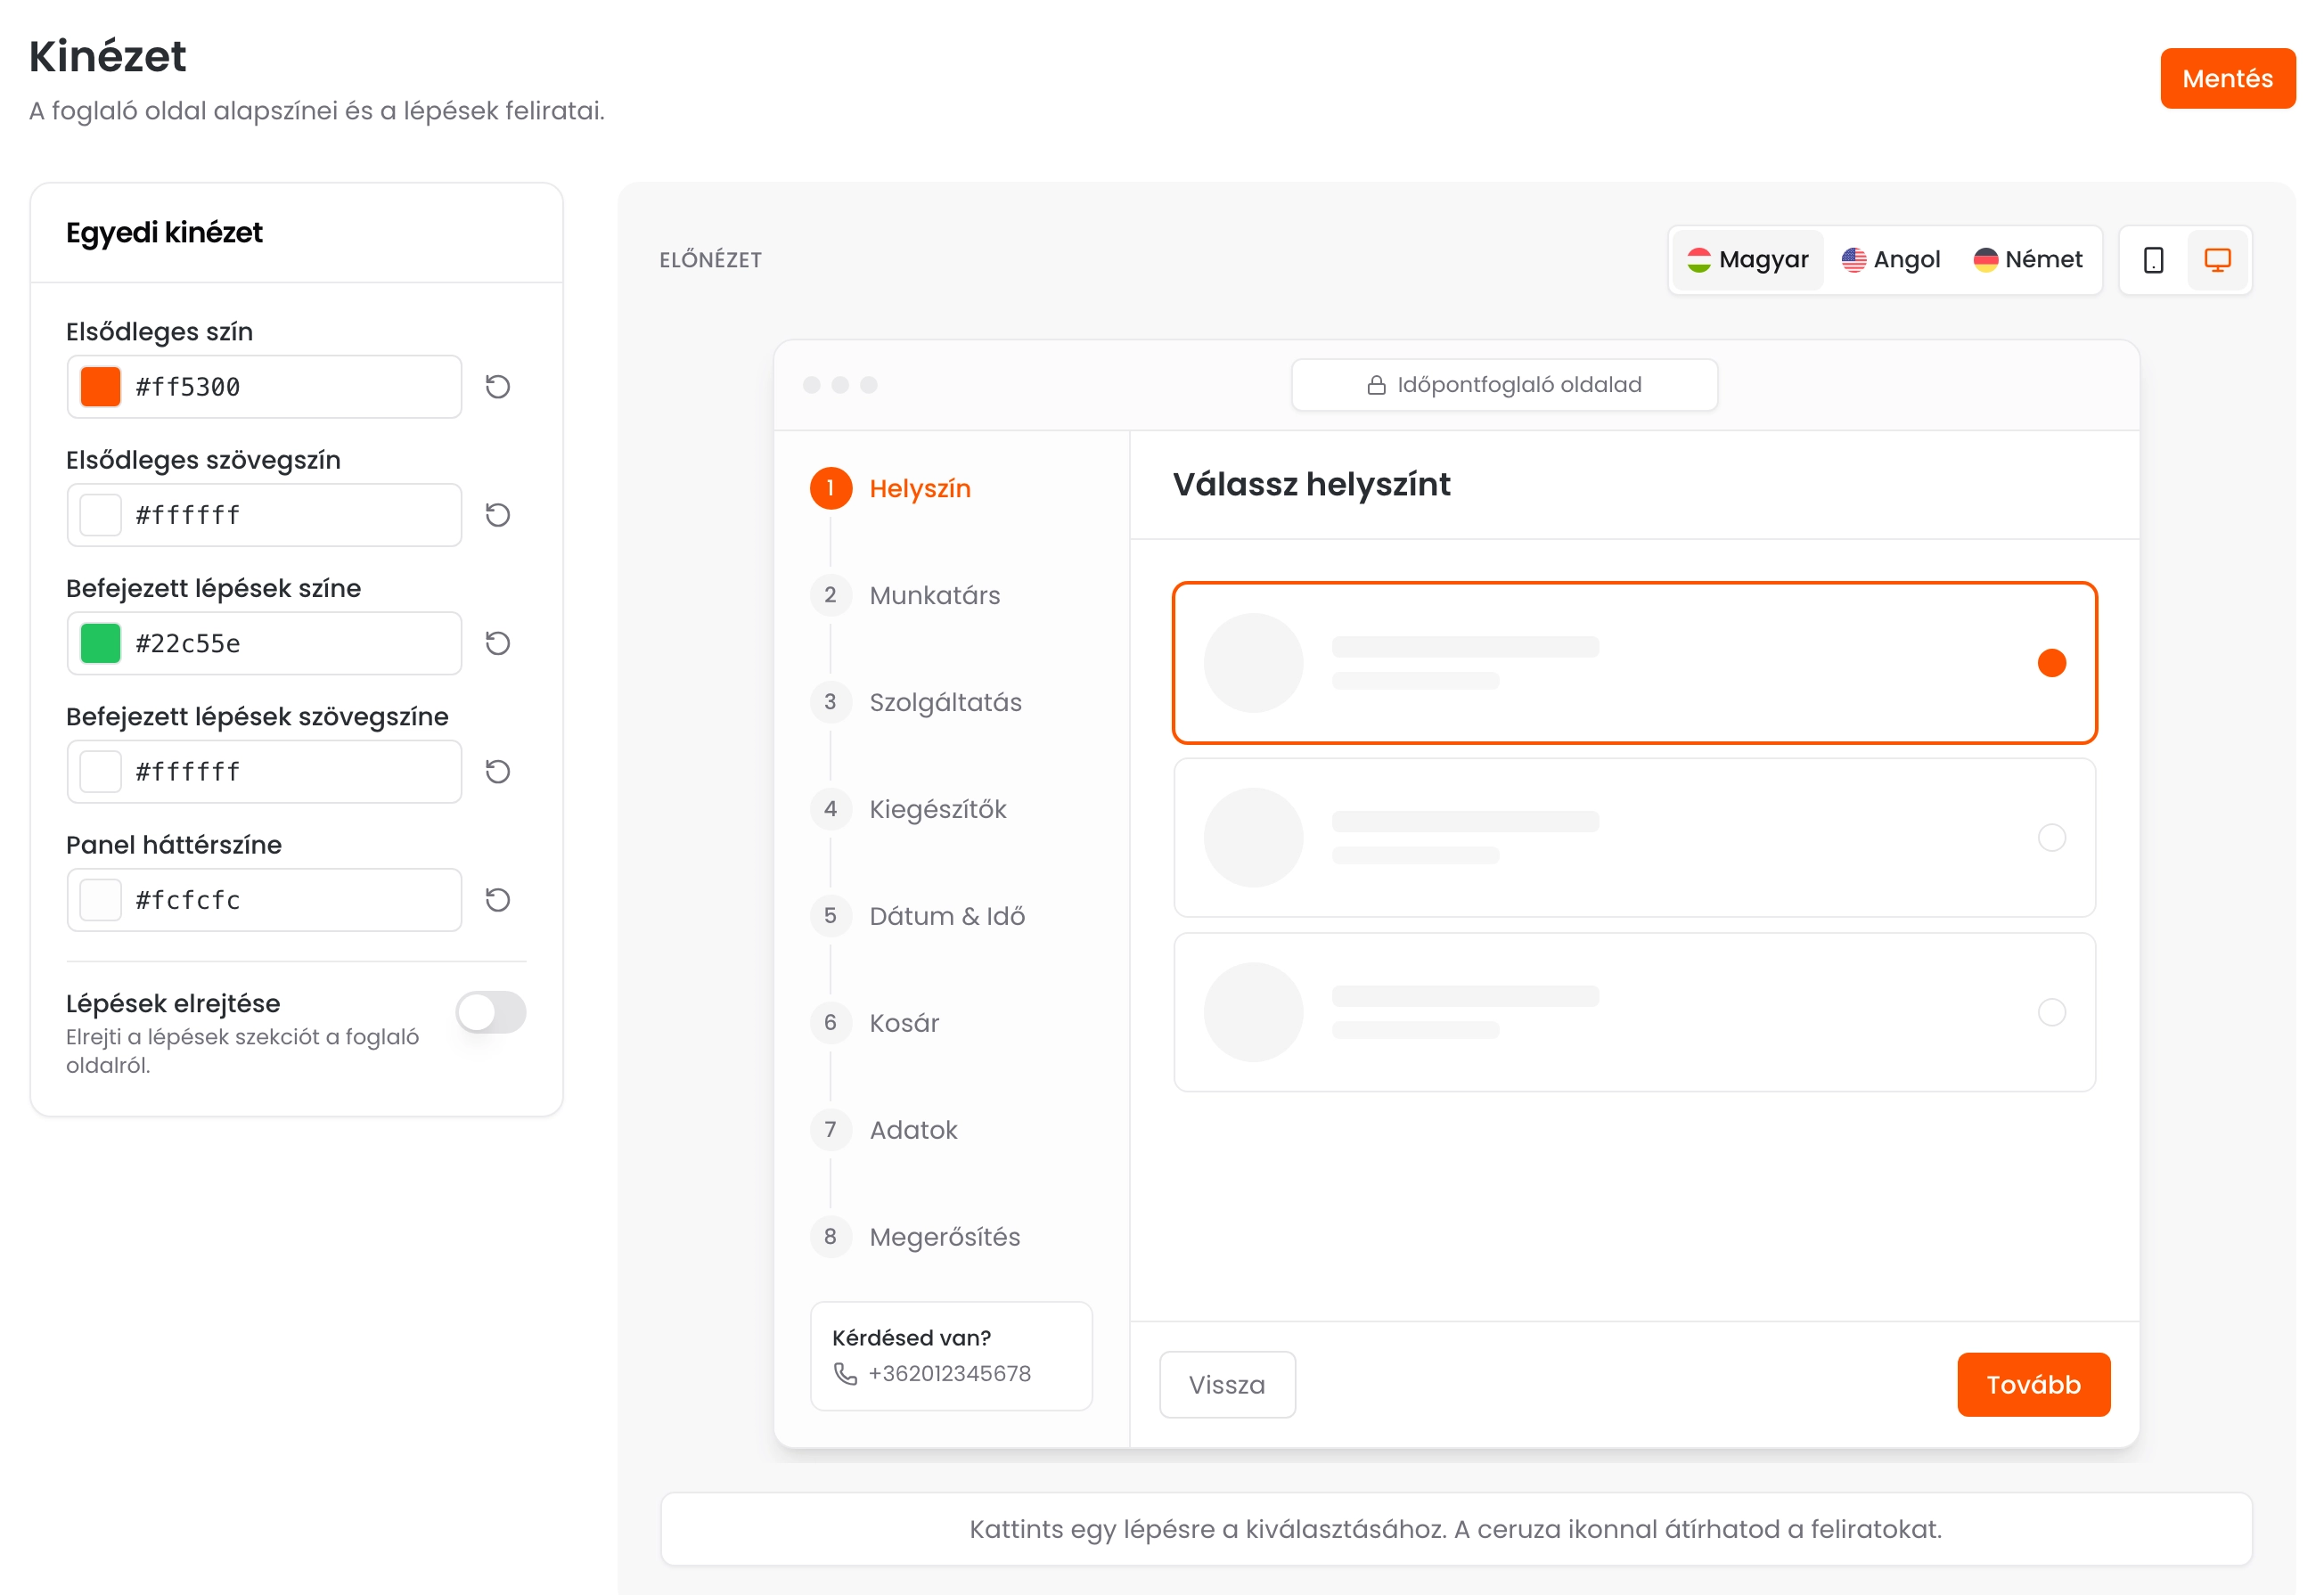
Task: Select the Kiegészítők step
Action: pos(909,809)
